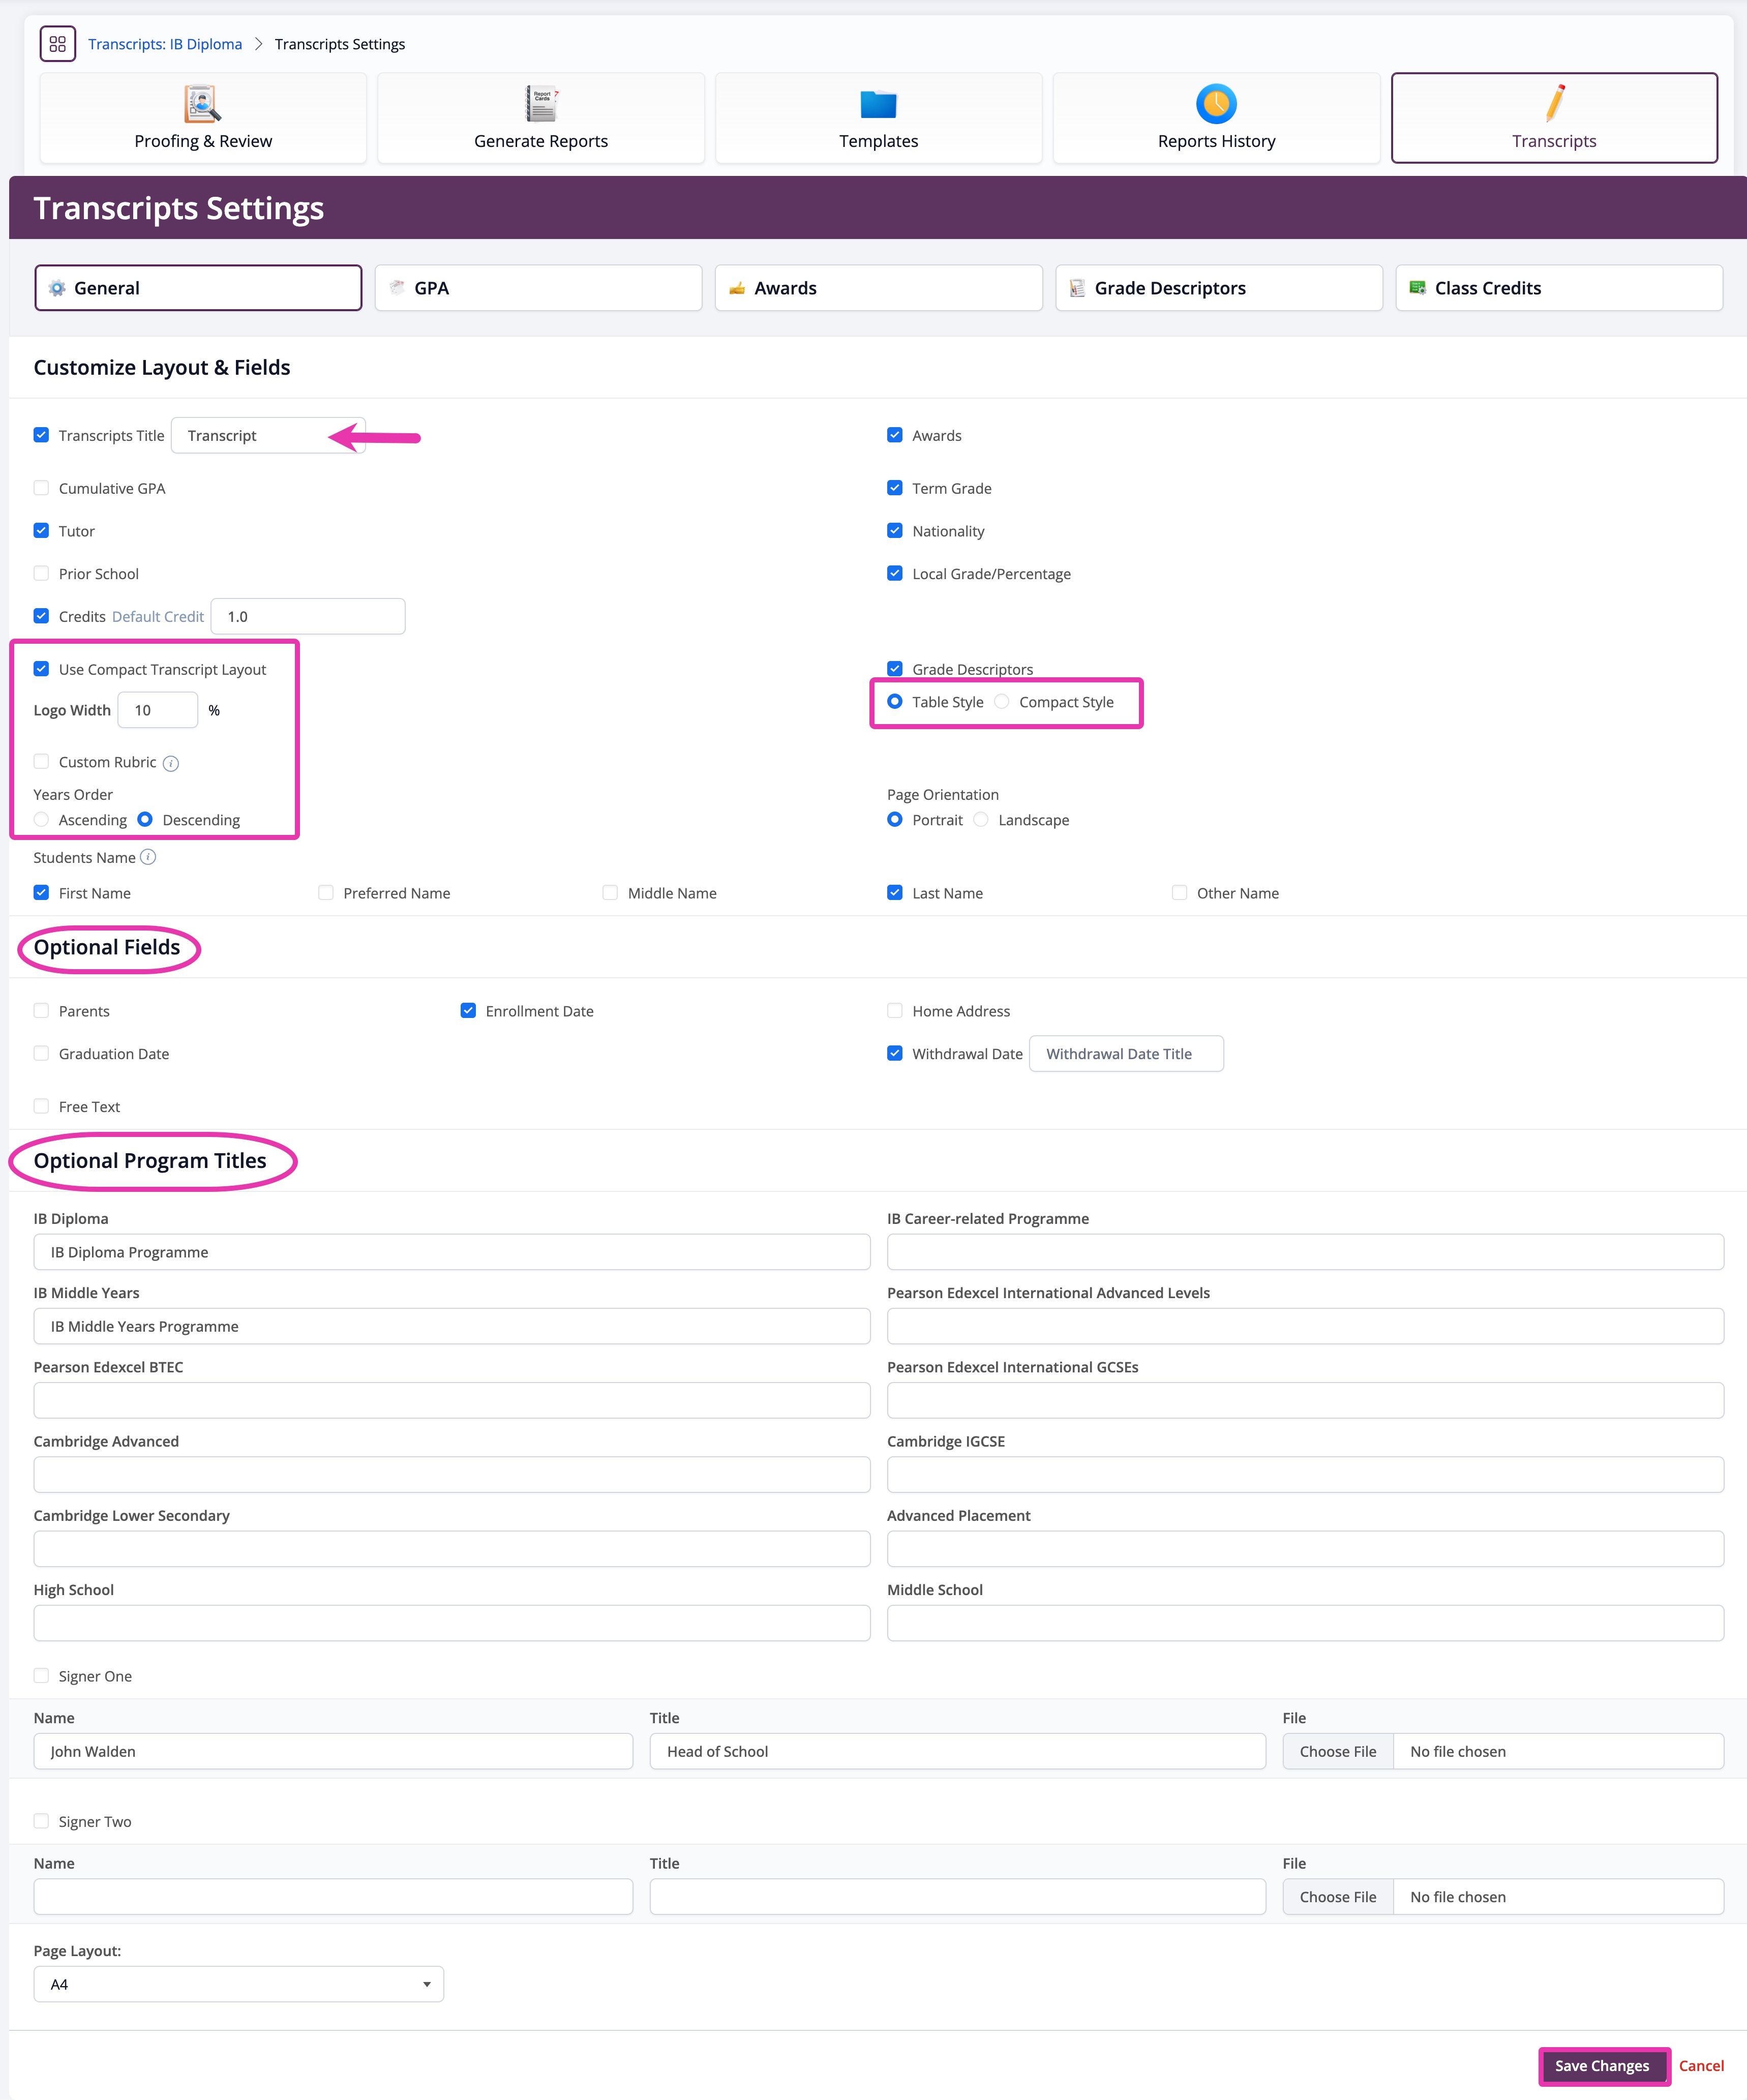Click the Transcripts: IB Diploma breadcrumb link
The image size is (1747, 2100).
click(166, 44)
